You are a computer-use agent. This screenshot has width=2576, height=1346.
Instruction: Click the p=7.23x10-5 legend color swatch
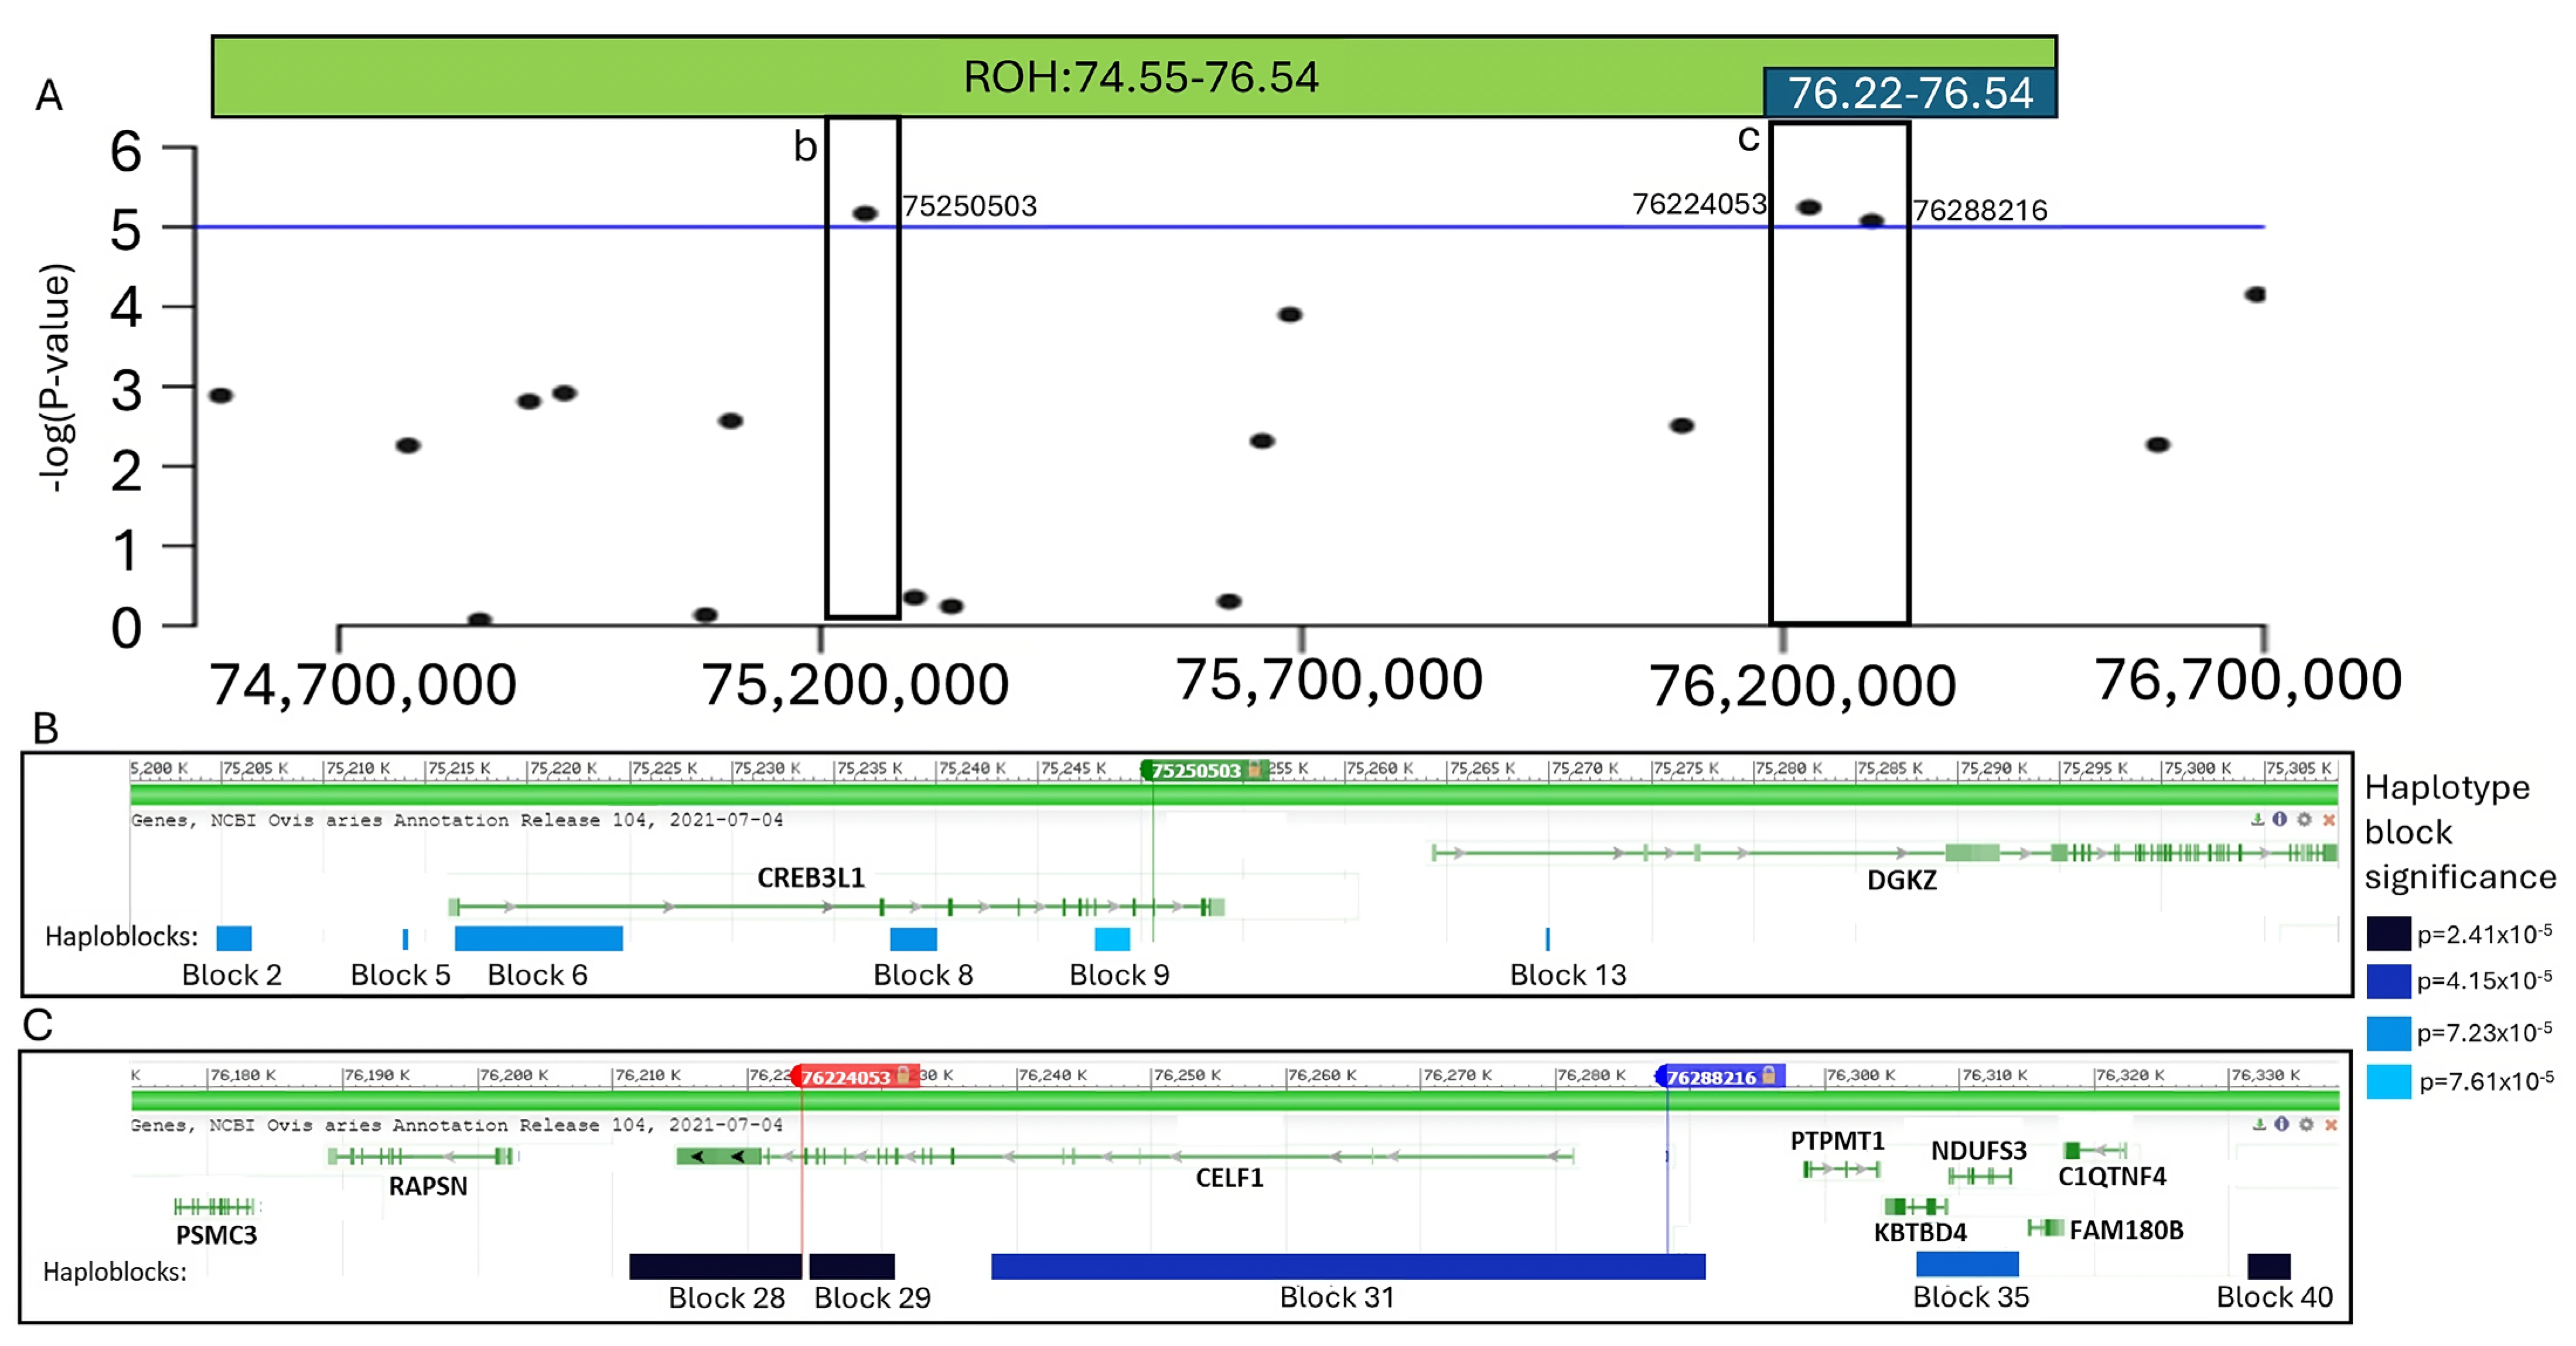click(2389, 1033)
